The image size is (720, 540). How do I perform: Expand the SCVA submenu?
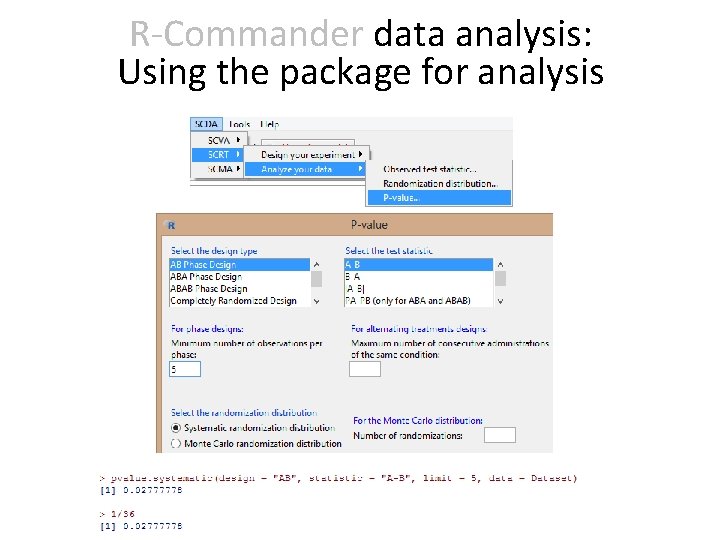click(x=220, y=140)
